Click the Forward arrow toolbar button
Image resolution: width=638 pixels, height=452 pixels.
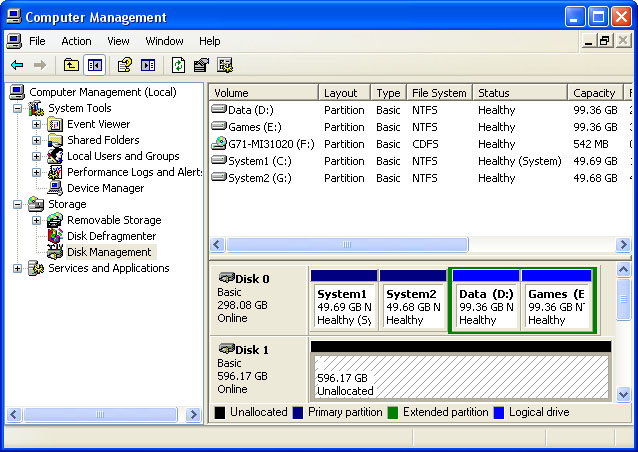point(39,65)
